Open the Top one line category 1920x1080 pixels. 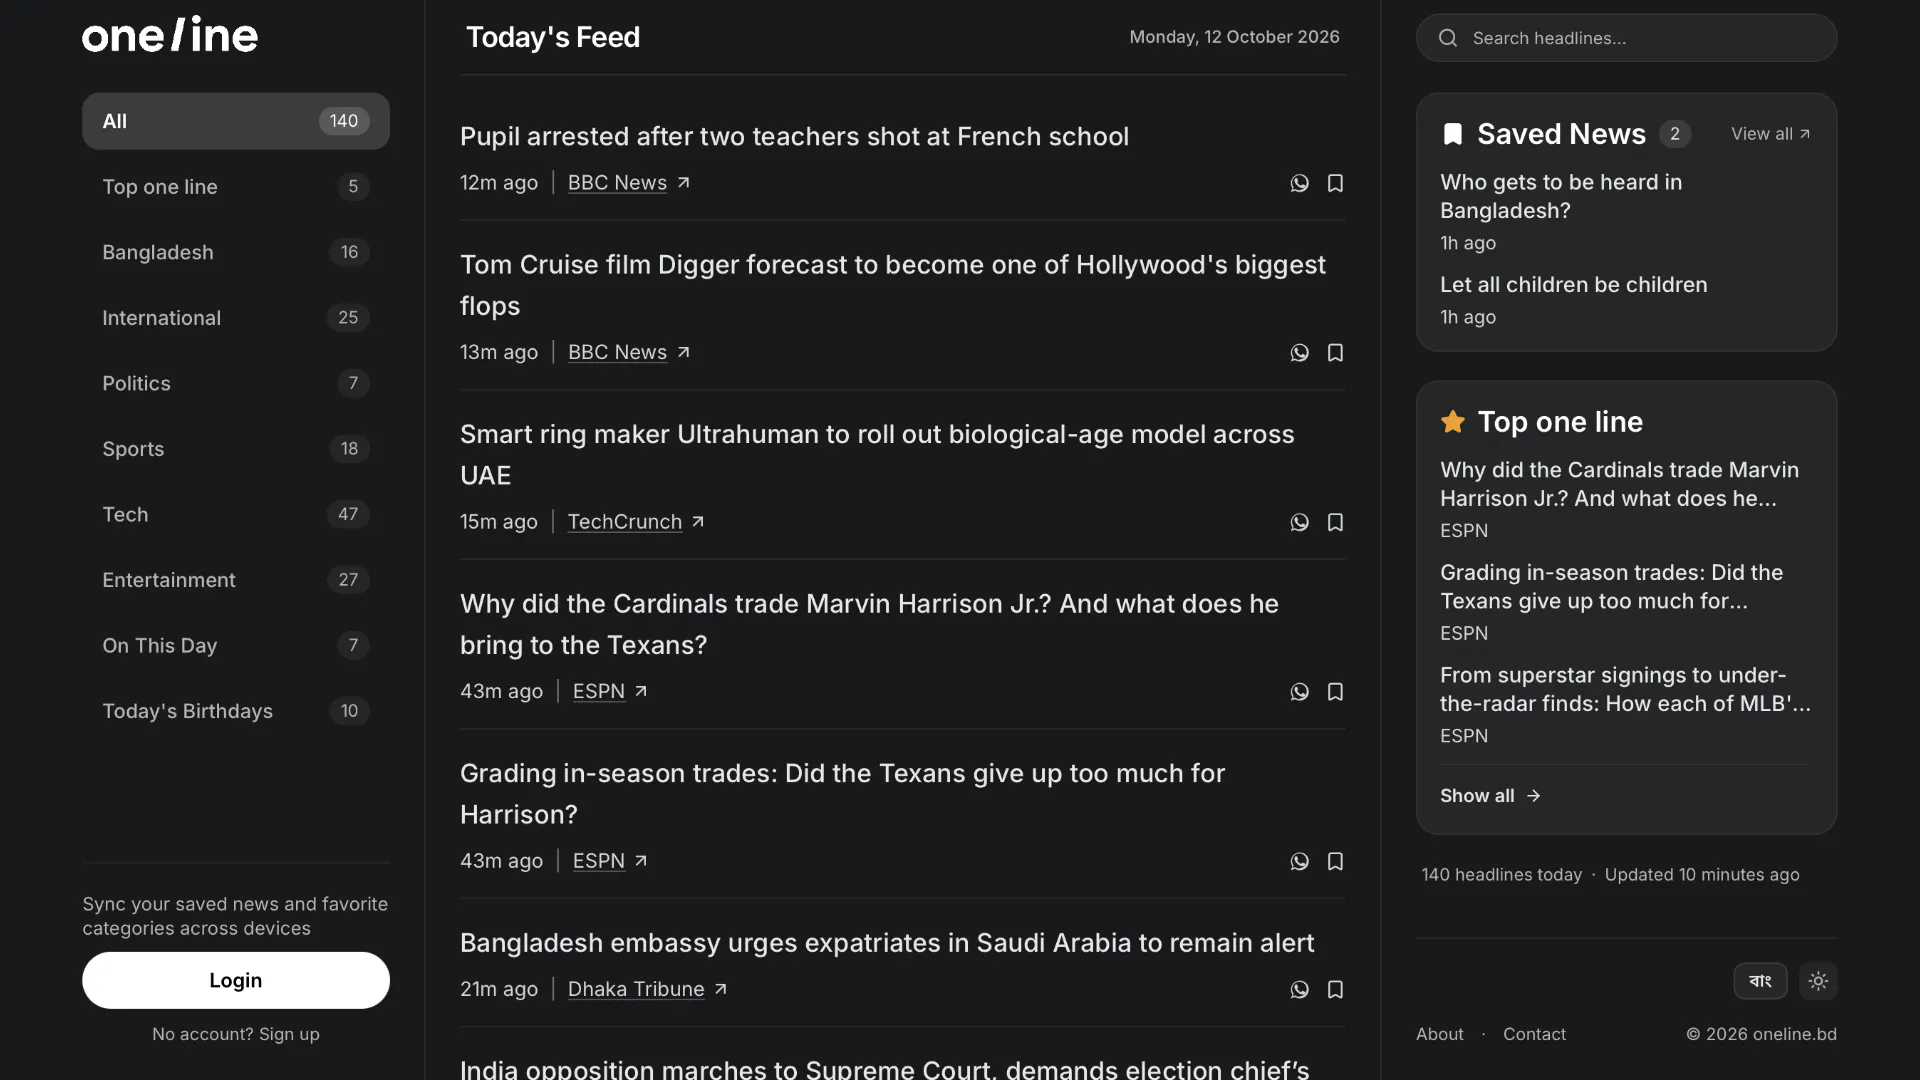tap(236, 187)
